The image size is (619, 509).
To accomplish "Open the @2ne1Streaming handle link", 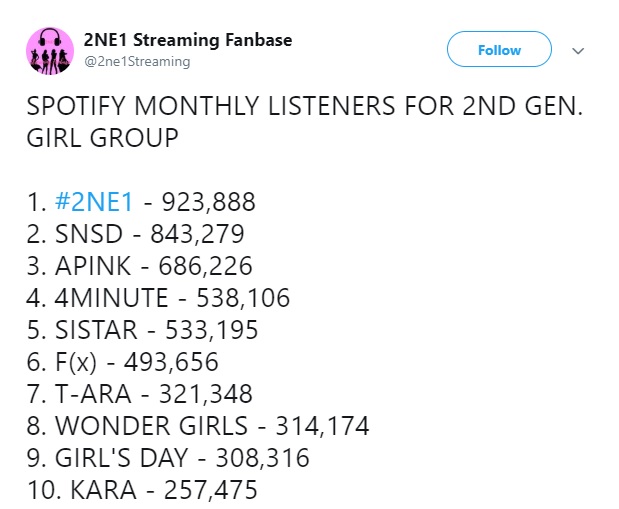I will pyautogui.click(x=137, y=62).
